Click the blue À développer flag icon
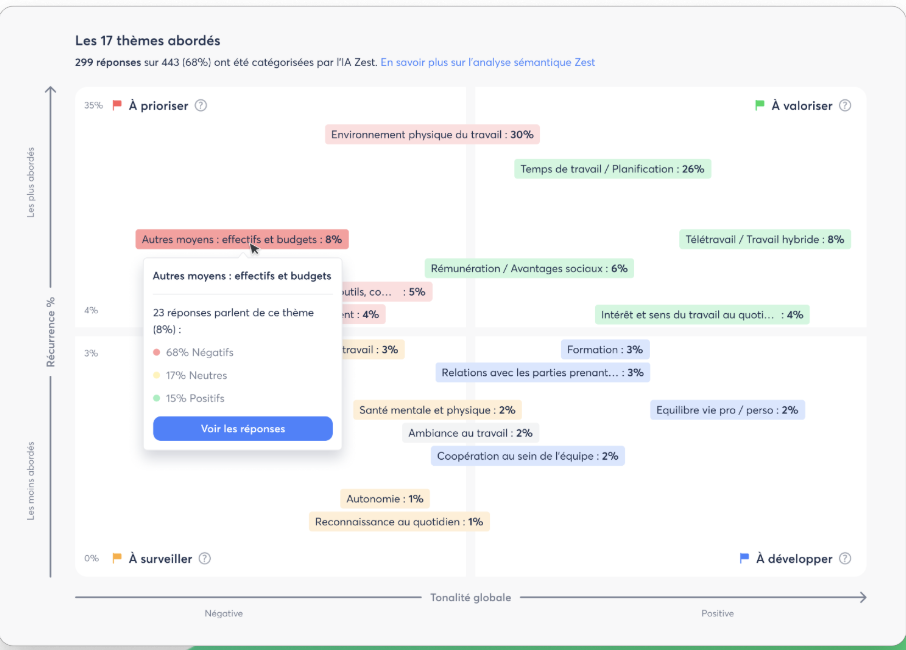Screen dimensions: 906x650 tap(744, 558)
